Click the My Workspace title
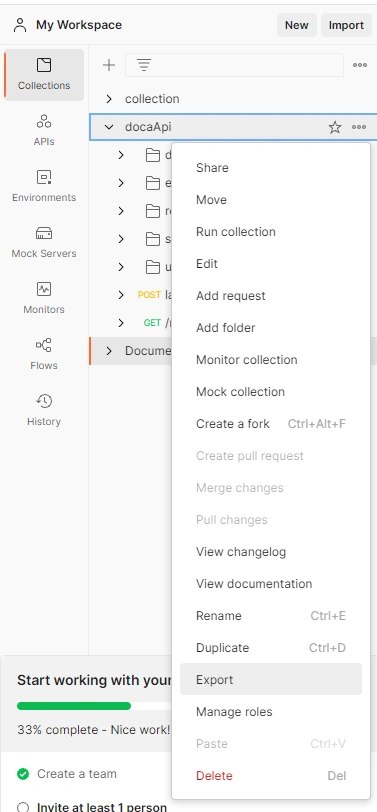This screenshot has width=377, height=812. [79, 25]
